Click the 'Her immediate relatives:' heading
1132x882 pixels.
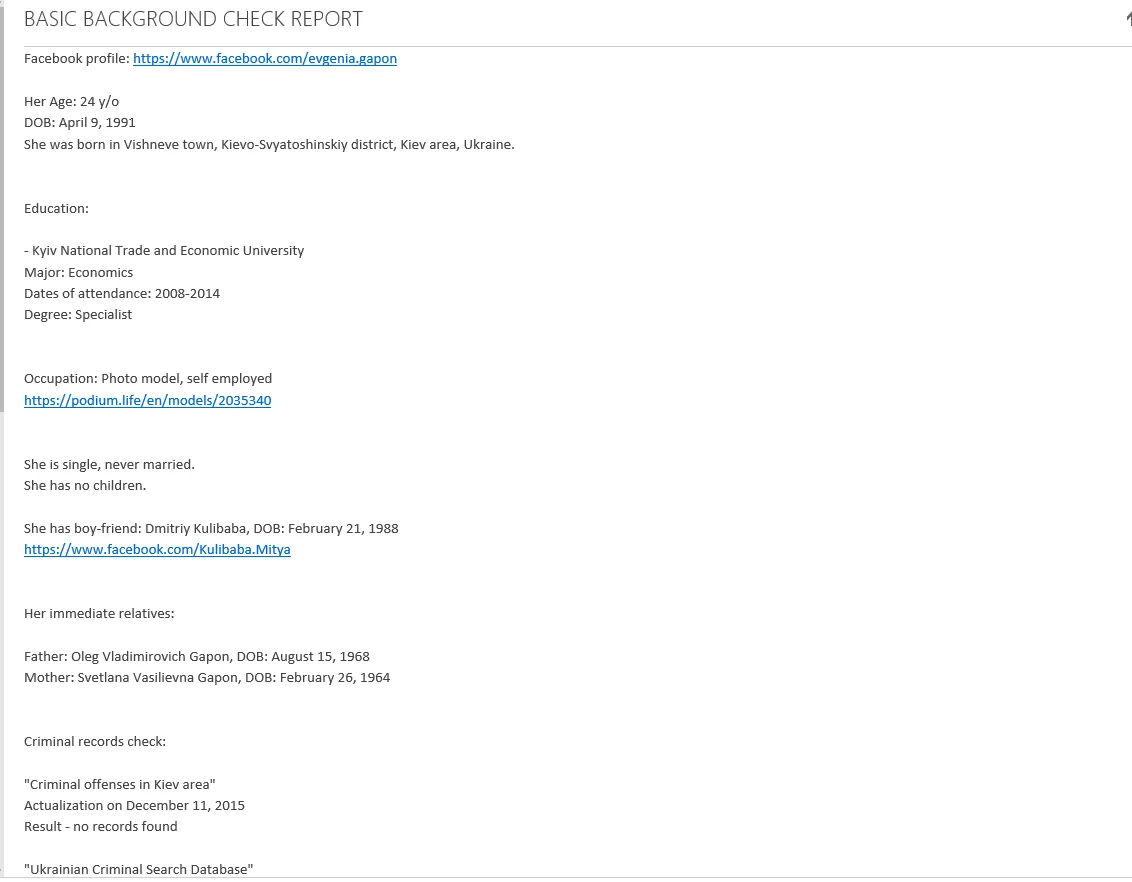(98, 614)
